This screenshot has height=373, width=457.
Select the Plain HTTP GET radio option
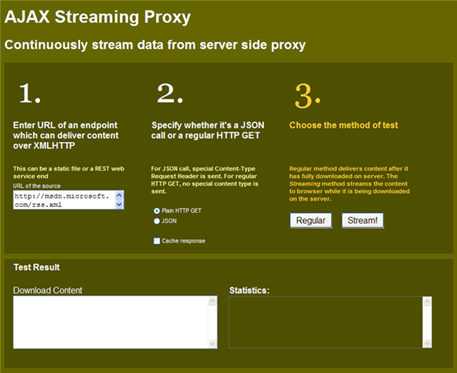pos(157,211)
